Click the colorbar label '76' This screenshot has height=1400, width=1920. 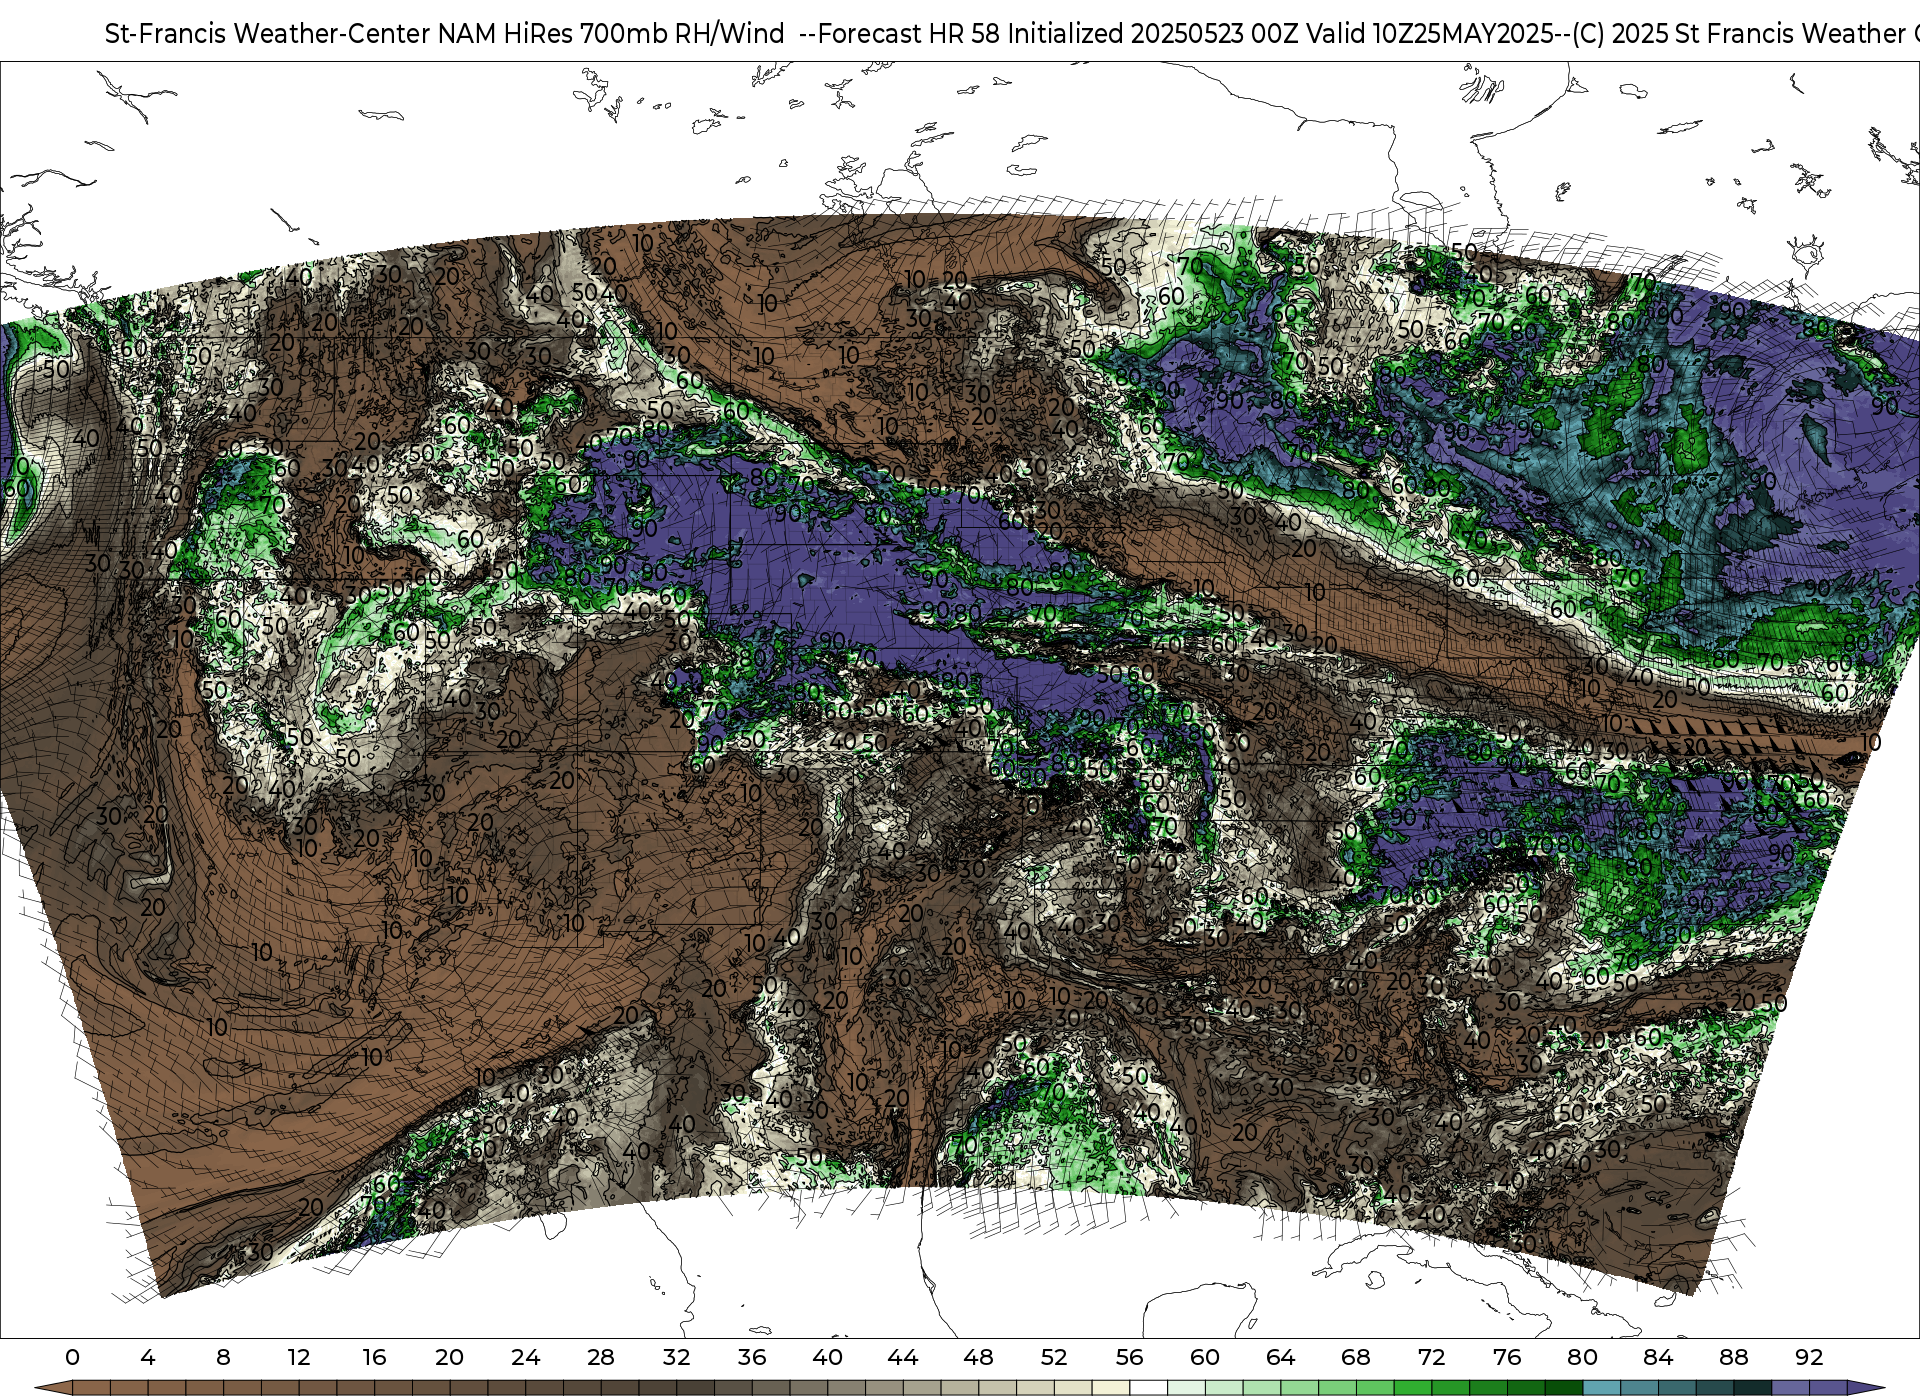pos(1507,1357)
